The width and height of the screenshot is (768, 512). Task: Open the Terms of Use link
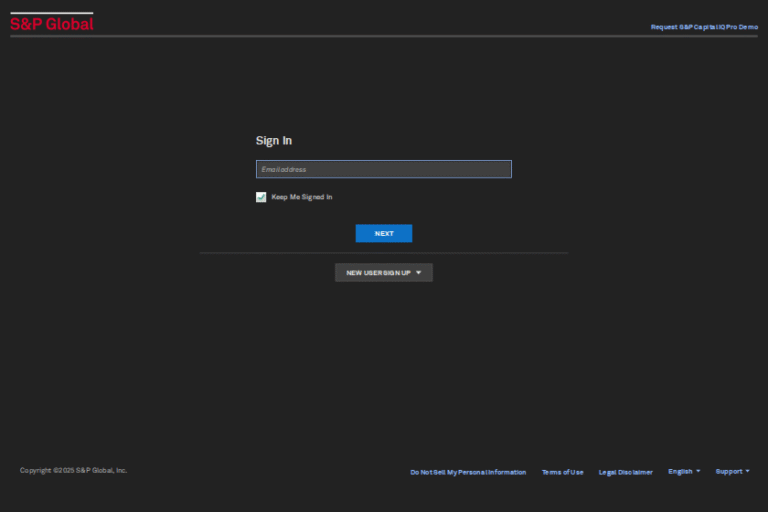click(562, 472)
